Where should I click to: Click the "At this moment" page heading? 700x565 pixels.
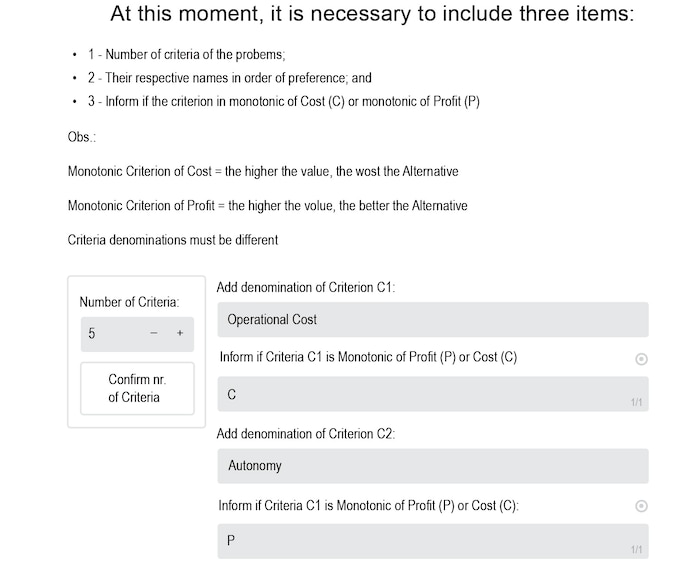372,15
